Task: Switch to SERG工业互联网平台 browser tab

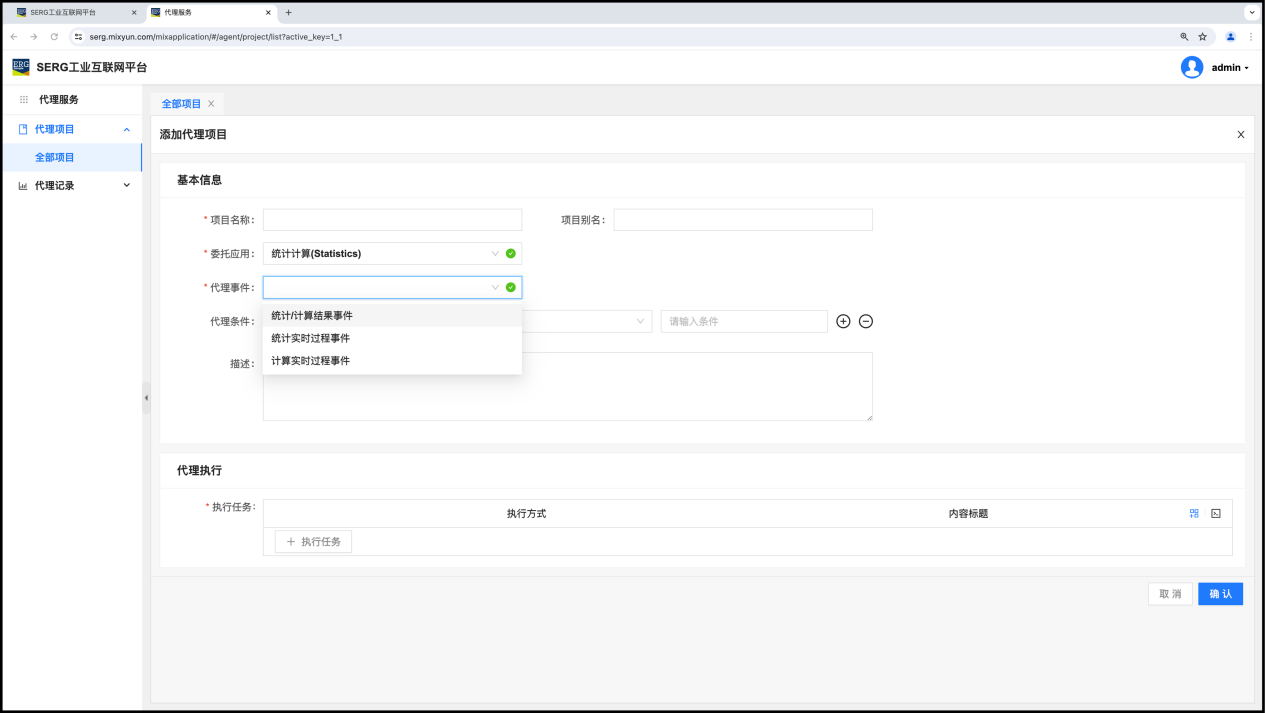Action: click(x=70, y=12)
